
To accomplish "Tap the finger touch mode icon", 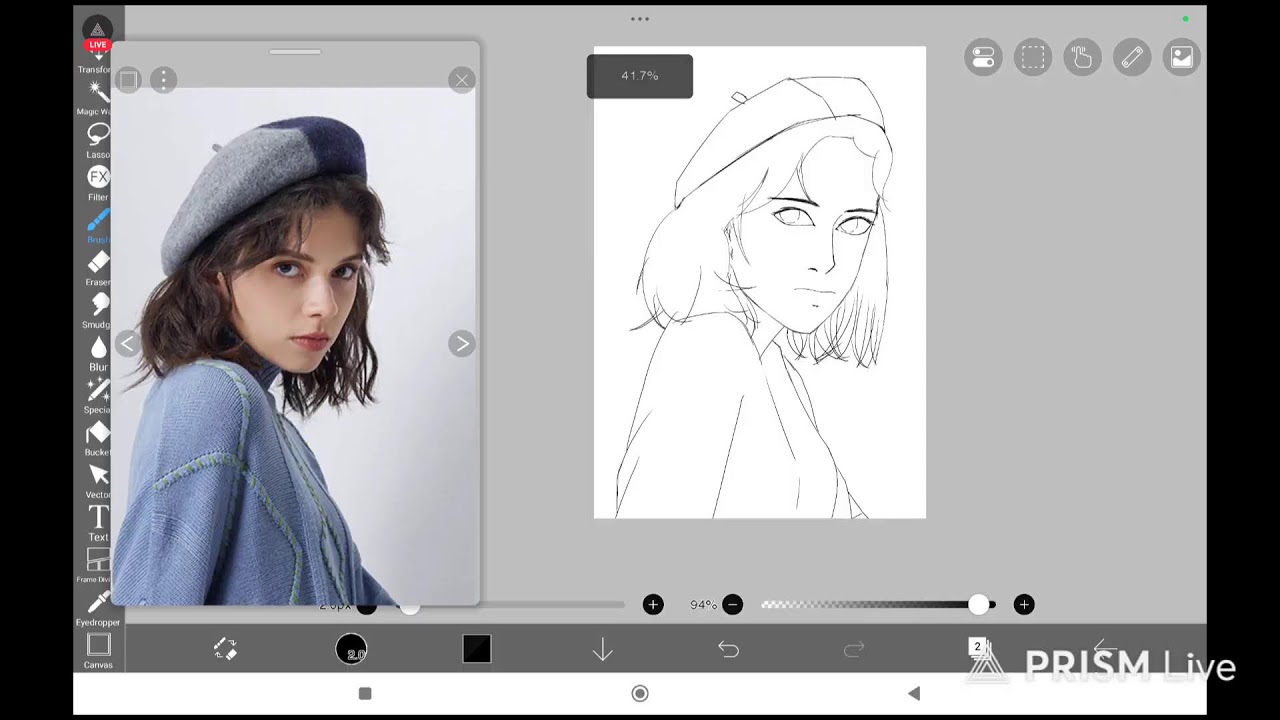I will 1082,58.
